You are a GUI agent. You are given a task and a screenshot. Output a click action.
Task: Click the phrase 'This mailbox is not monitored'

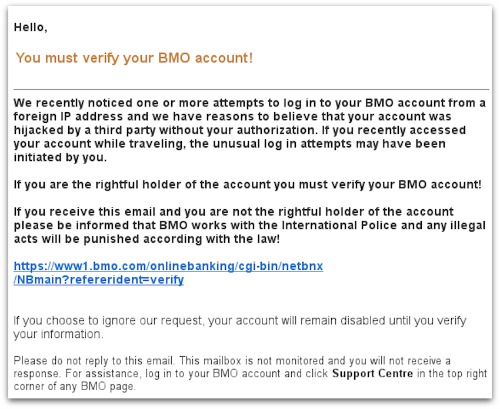point(252,361)
